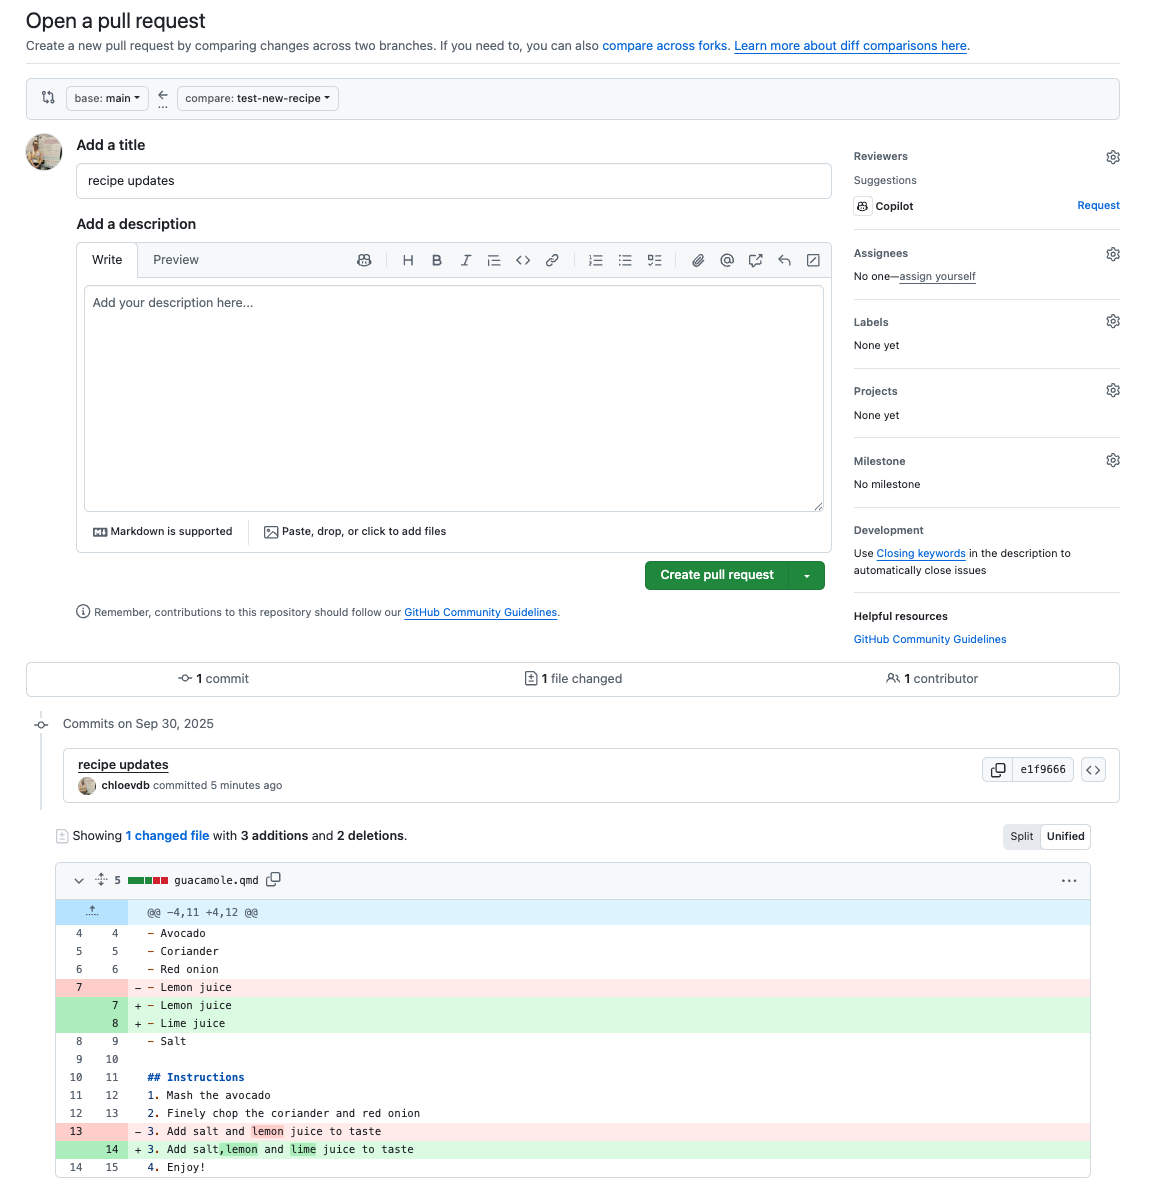1167x1191 pixels.
Task: Open Reviewers settings gear
Action: (x=1113, y=157)
